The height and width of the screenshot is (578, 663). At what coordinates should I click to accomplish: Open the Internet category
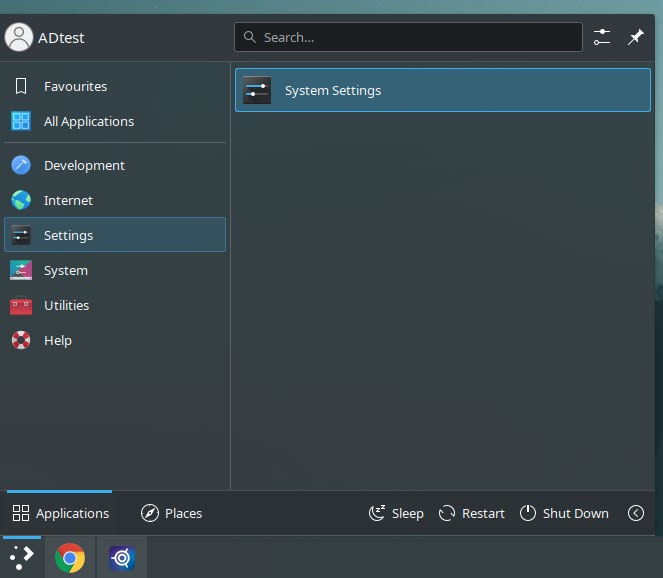(115, 200)
